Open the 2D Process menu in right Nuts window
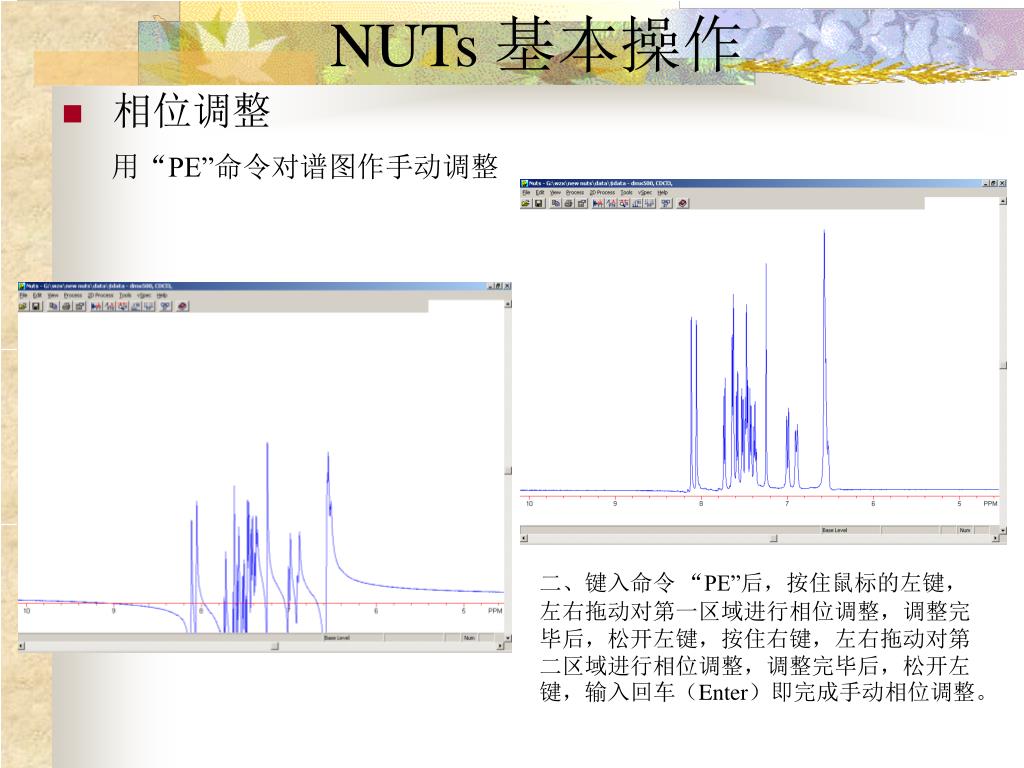The height and width of the screenshot is (768, 1024). click(602, 193)
